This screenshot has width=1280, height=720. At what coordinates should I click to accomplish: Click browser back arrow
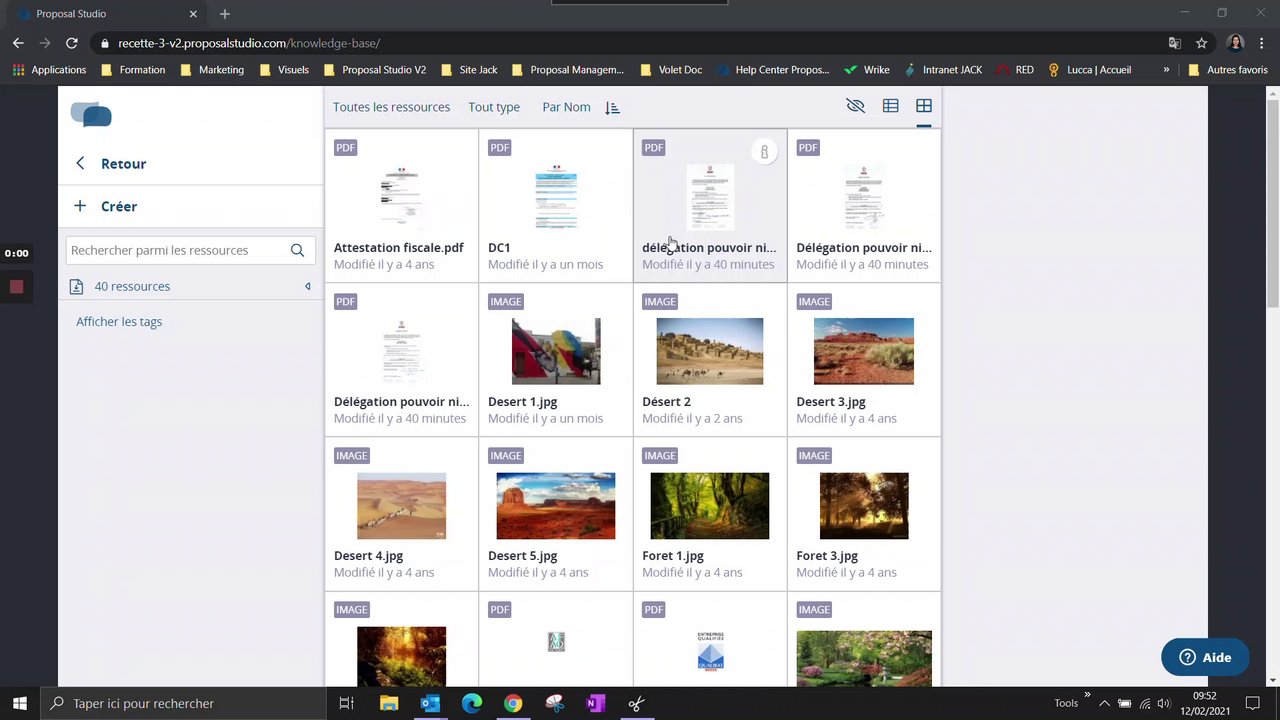(17, 43)
